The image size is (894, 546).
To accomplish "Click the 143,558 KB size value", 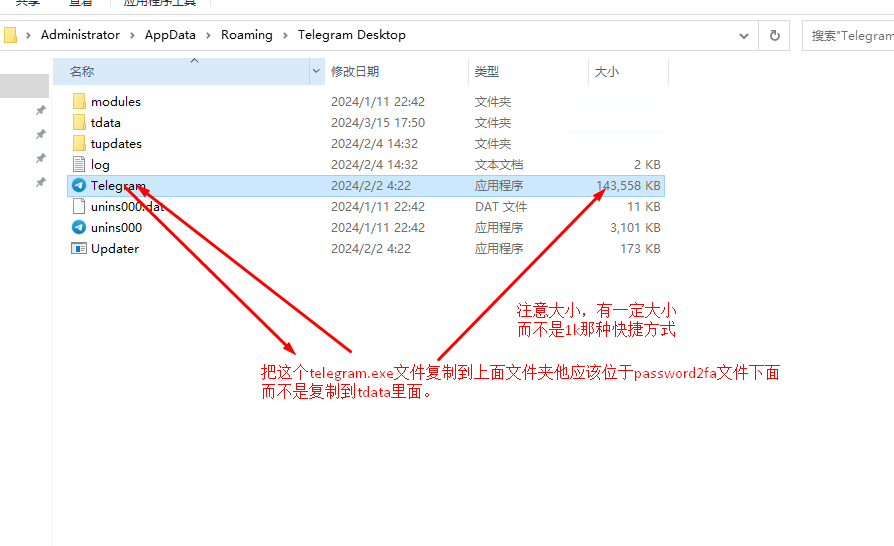I will click(628, 186).
